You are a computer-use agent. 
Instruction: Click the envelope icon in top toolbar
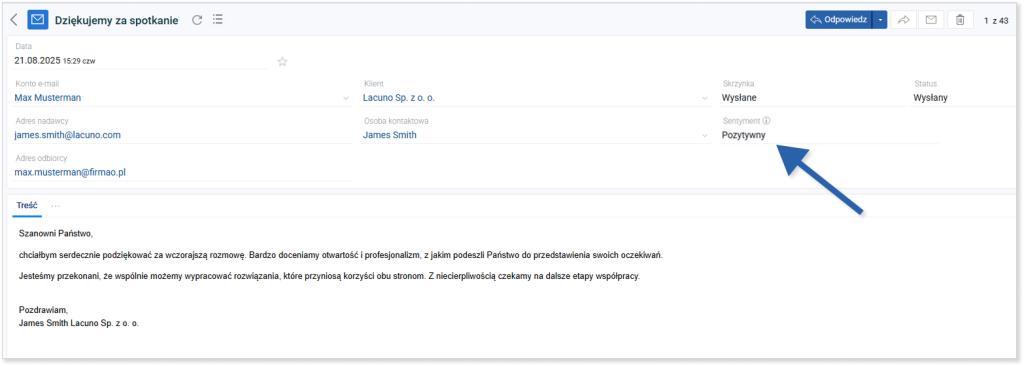click(x=931, y=20)
